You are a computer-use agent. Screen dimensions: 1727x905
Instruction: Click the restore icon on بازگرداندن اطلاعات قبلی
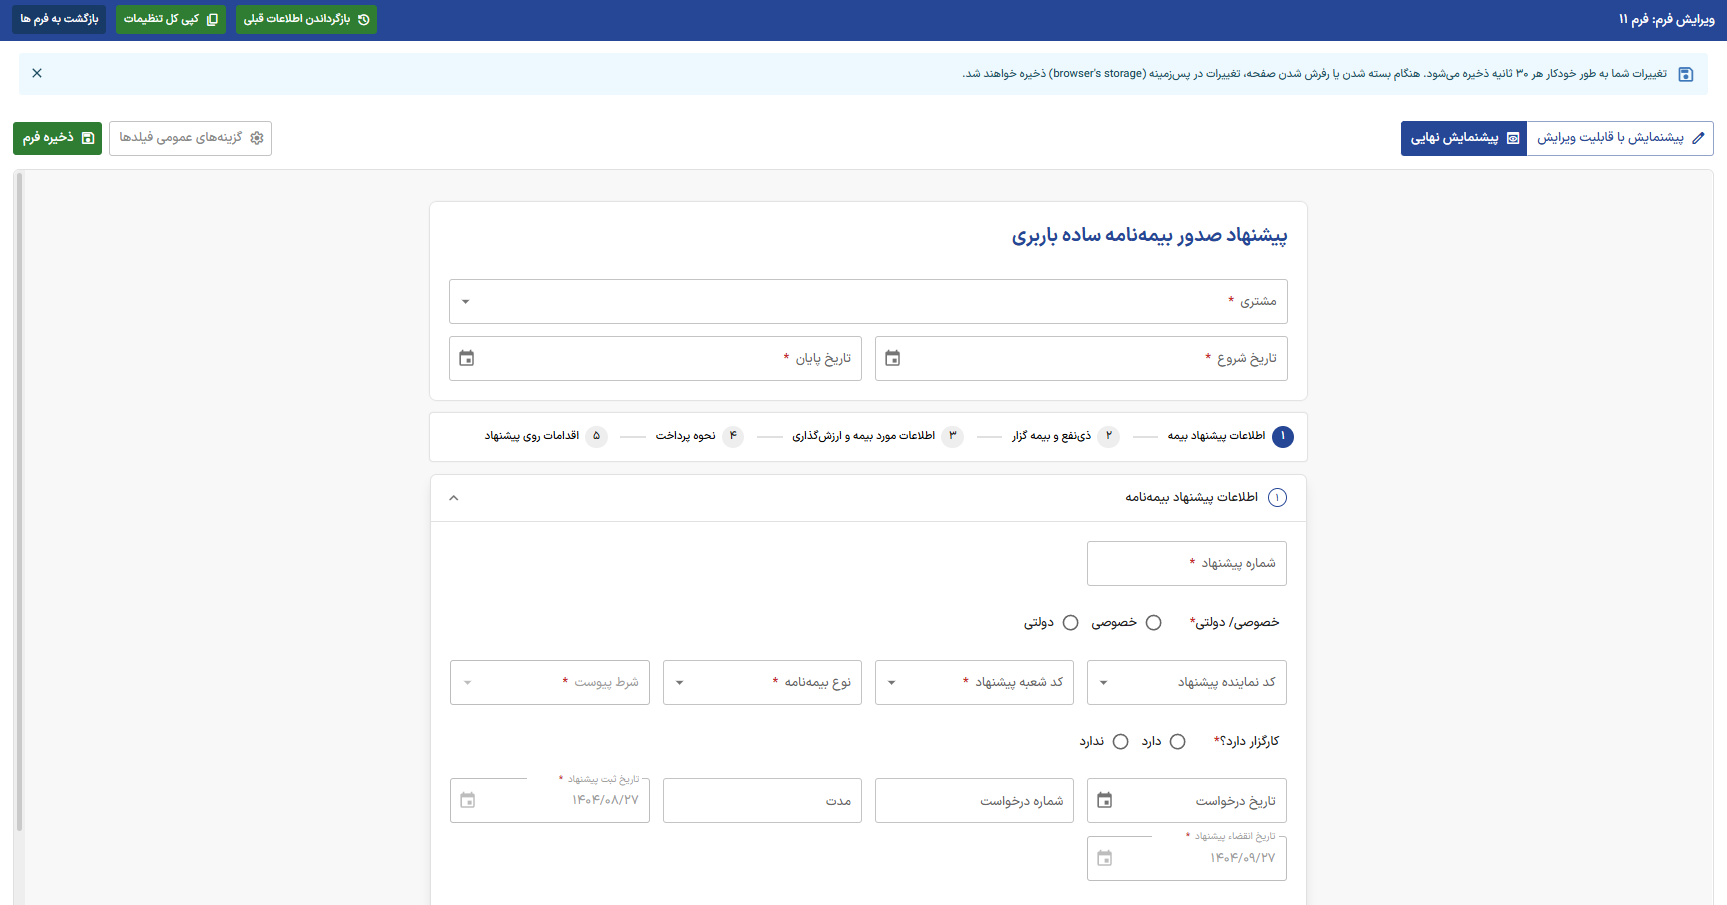point(364,19)
